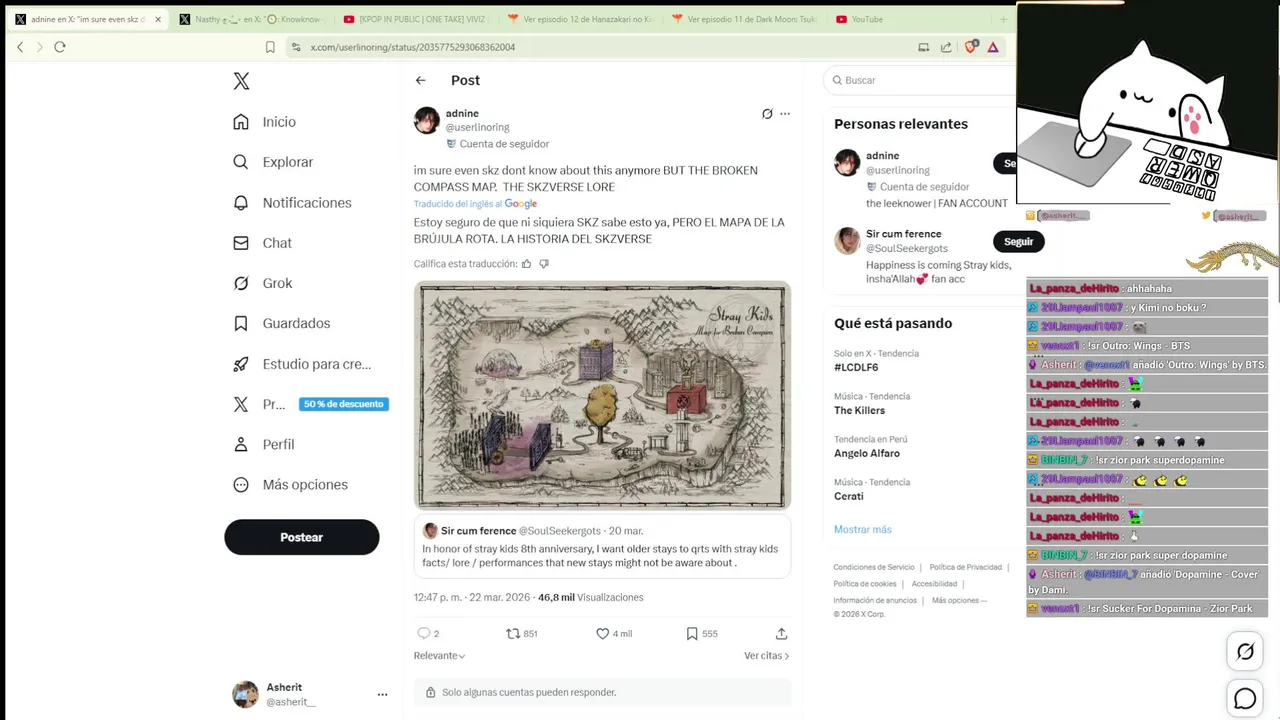The image size is (1280, 720).
Task: Follow Sir cum ference with Seguir button
Action: (x=1018, y=241)
